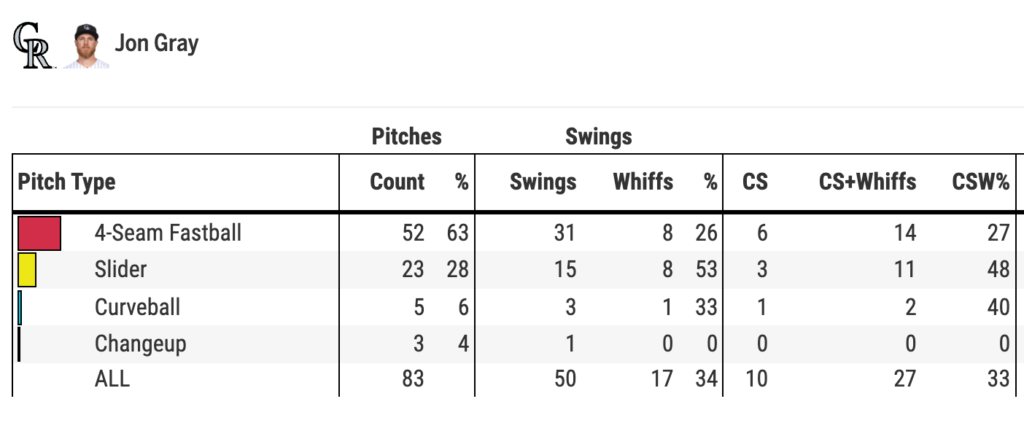Image resolution: width=1024 pixels, height=423 pixels.
Task: Click the Pitches group header
Action: click(406, 136)
